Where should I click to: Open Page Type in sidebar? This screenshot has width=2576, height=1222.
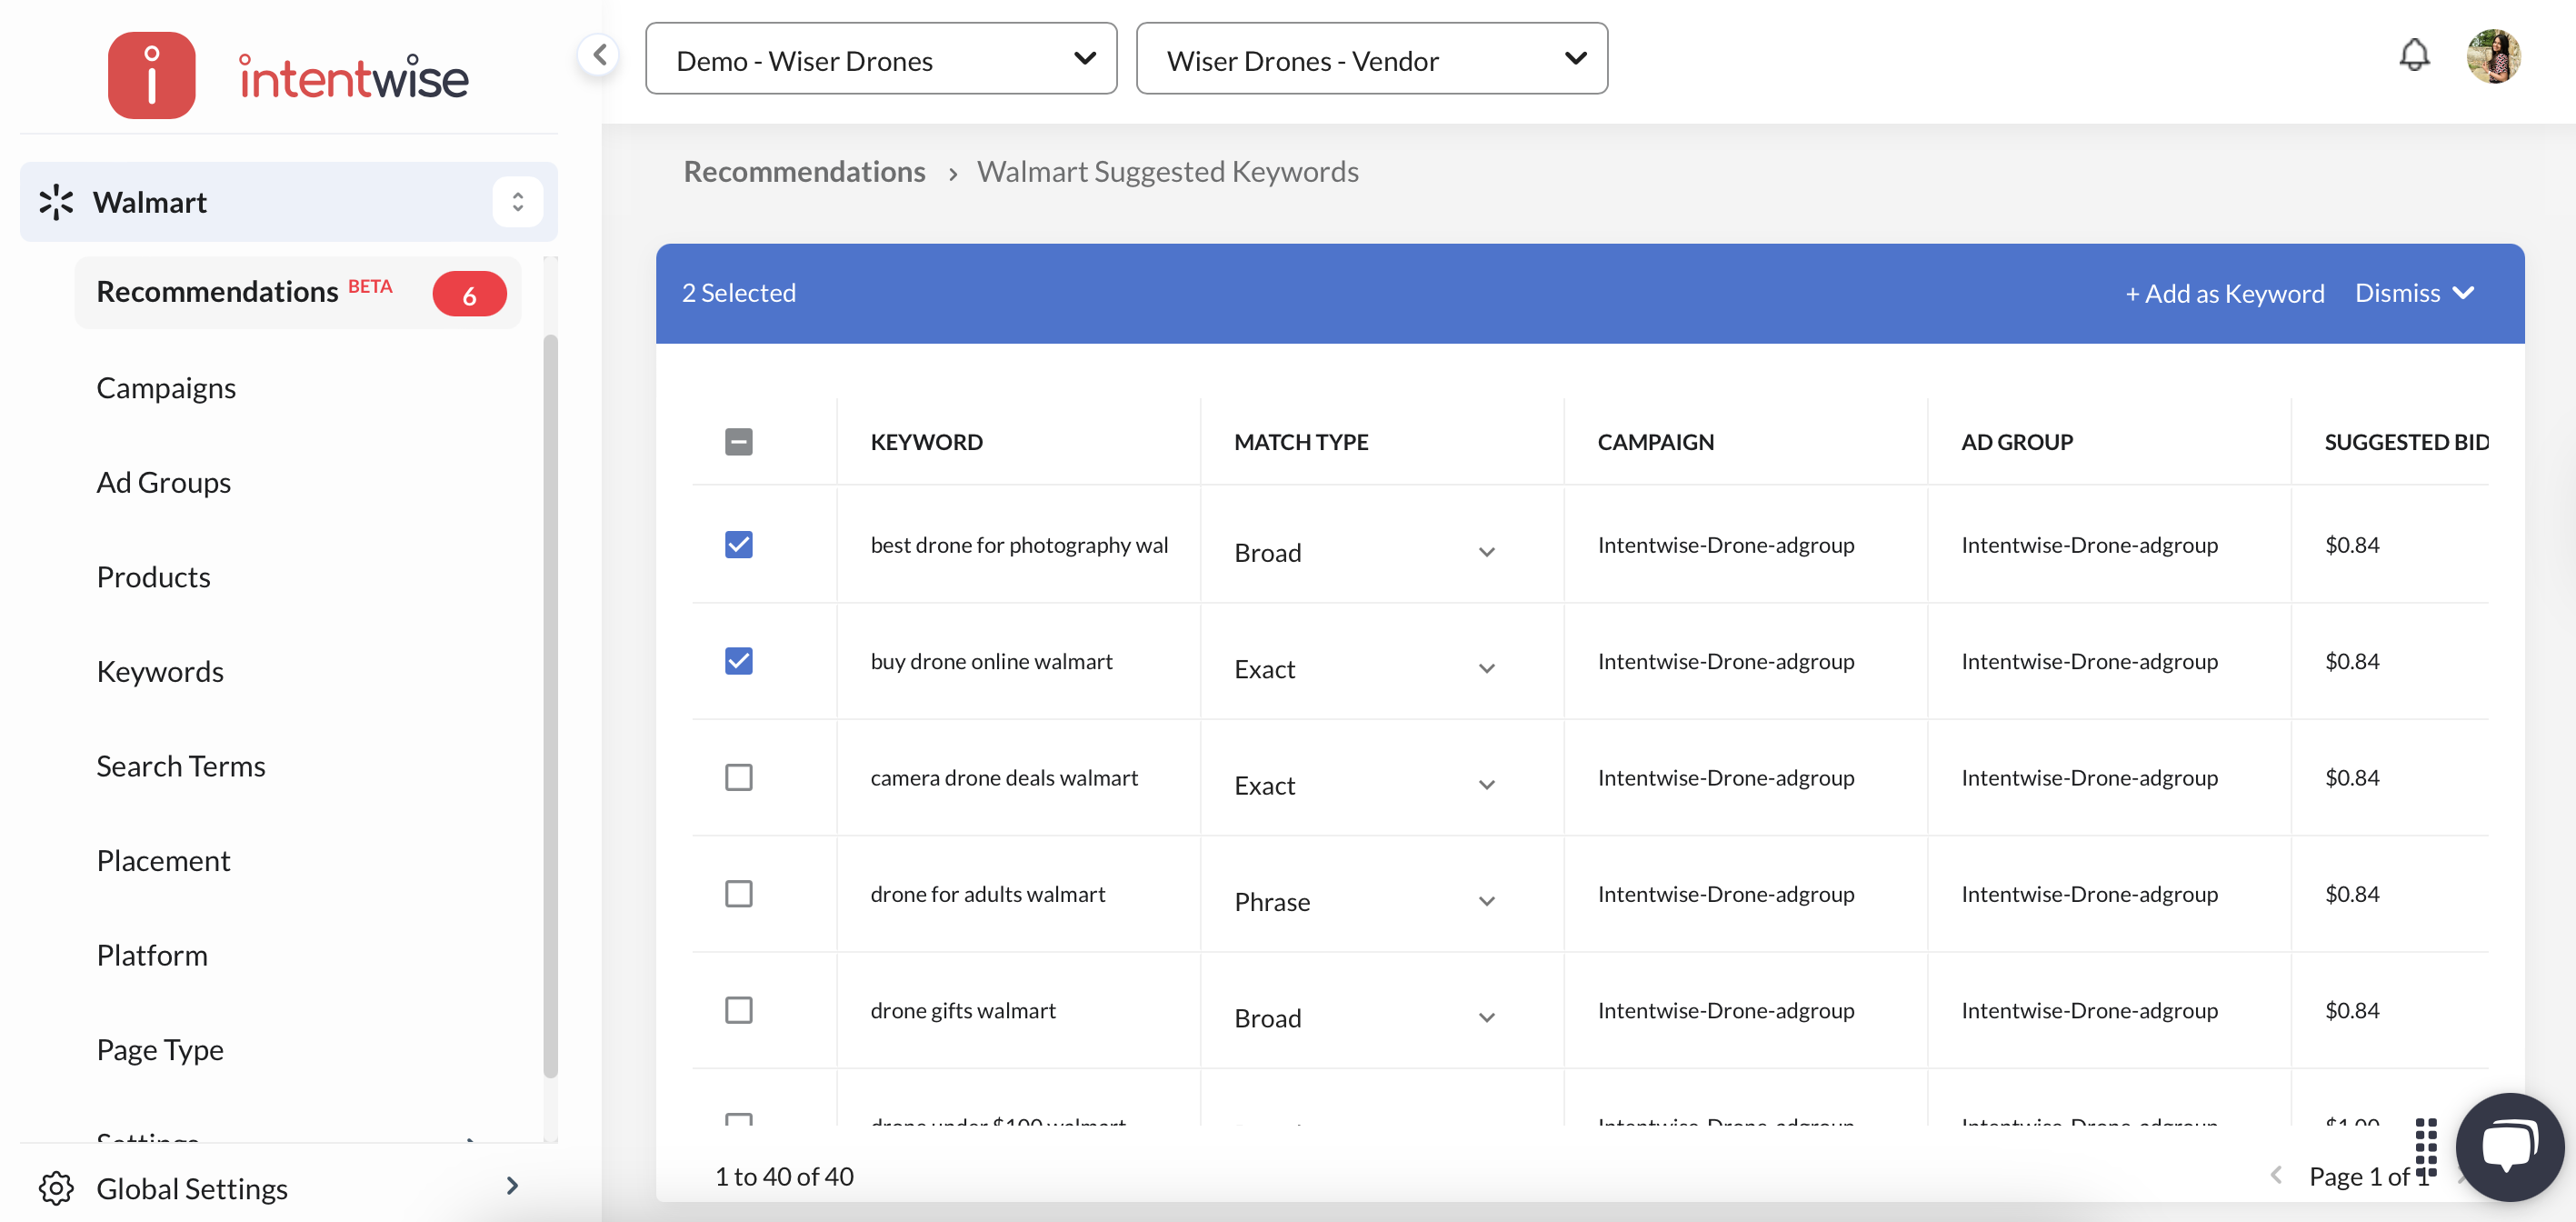tap(160, 1050)
